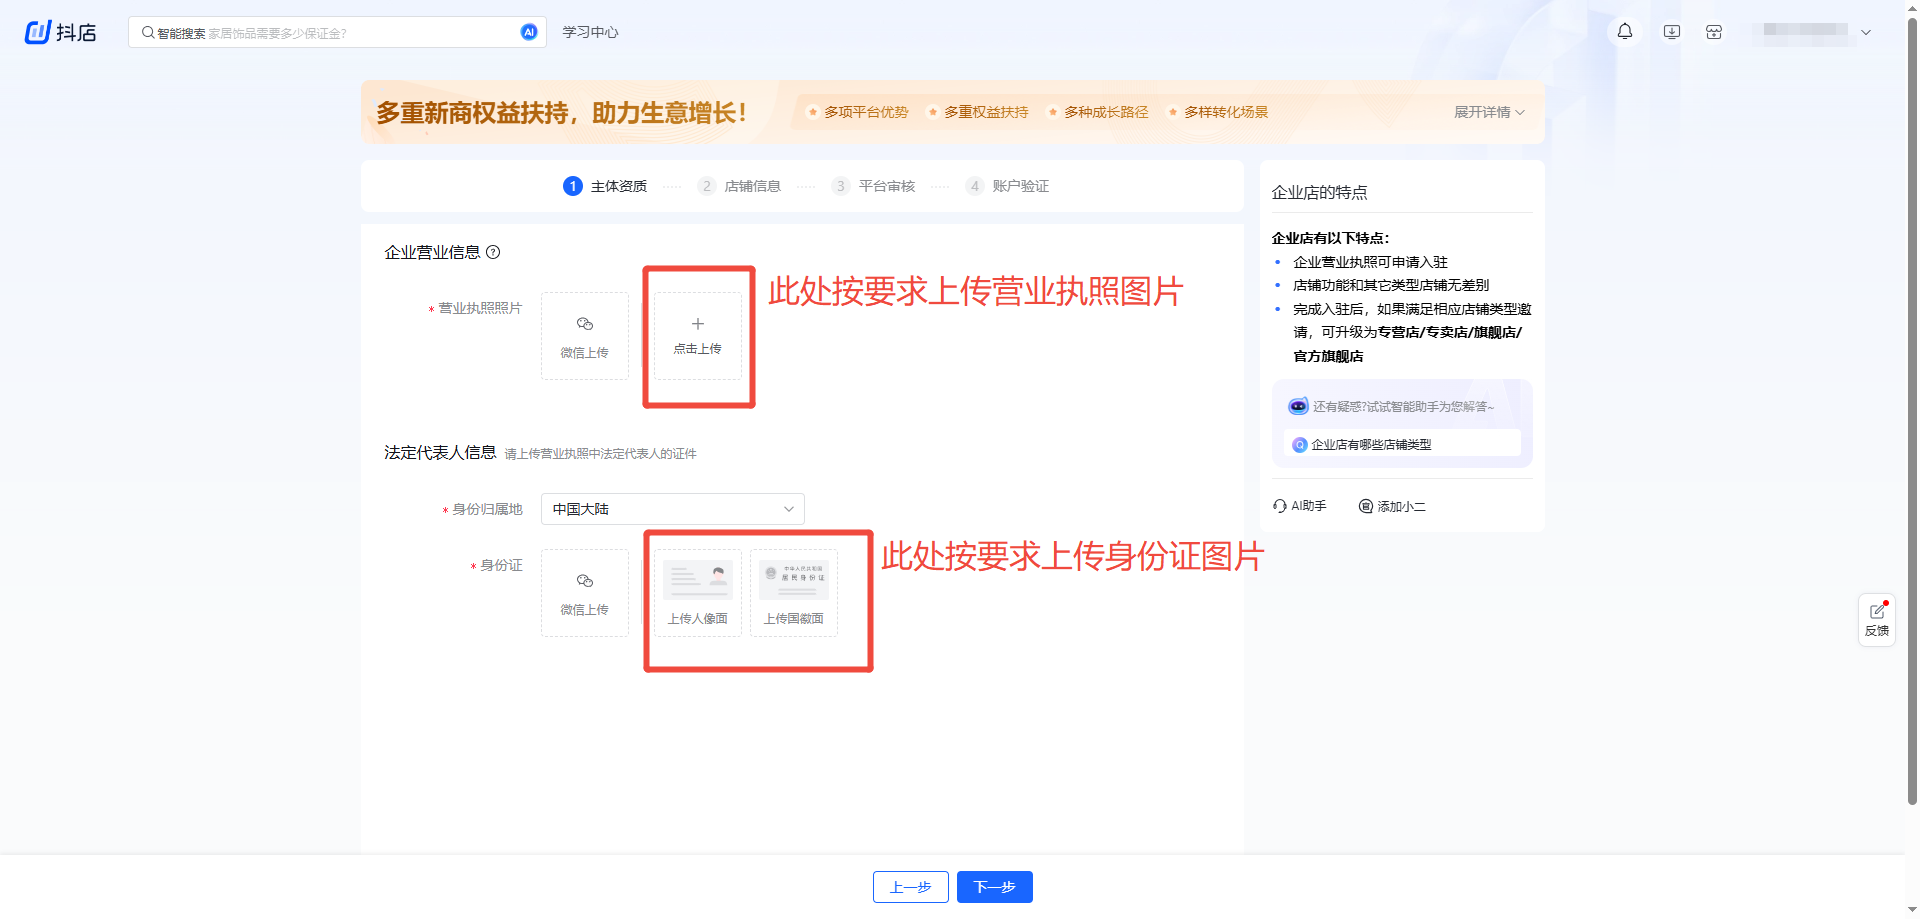
Task: Click the 上一步 button
Action: (x=910, y=887)
